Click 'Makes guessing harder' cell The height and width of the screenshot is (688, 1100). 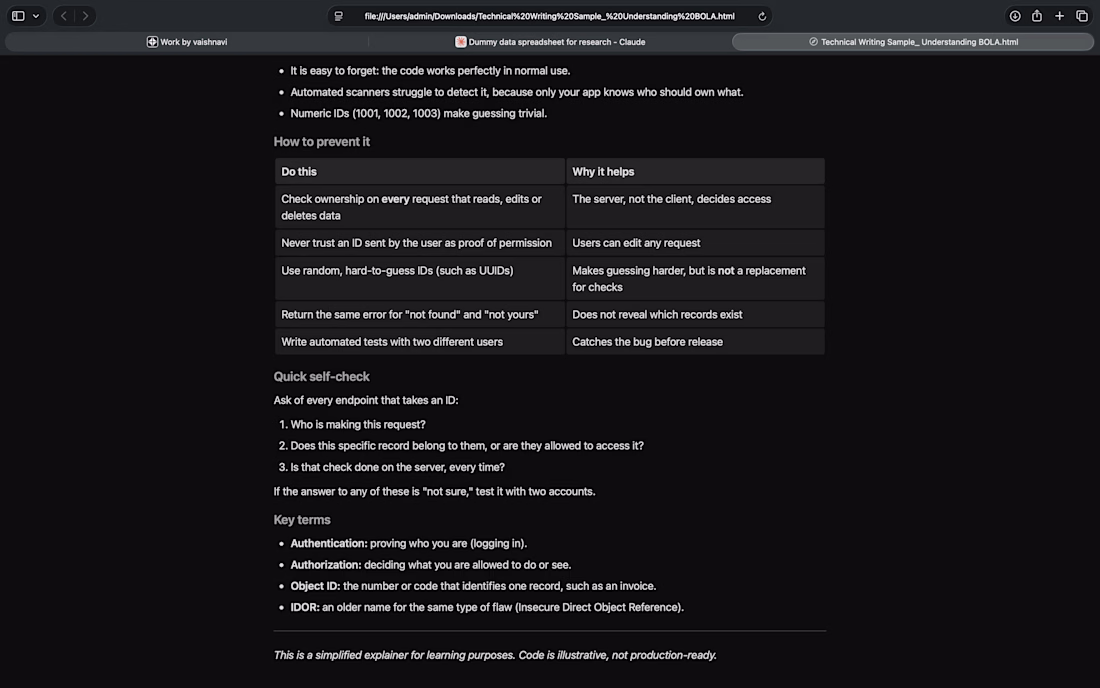tap(695, 279)
